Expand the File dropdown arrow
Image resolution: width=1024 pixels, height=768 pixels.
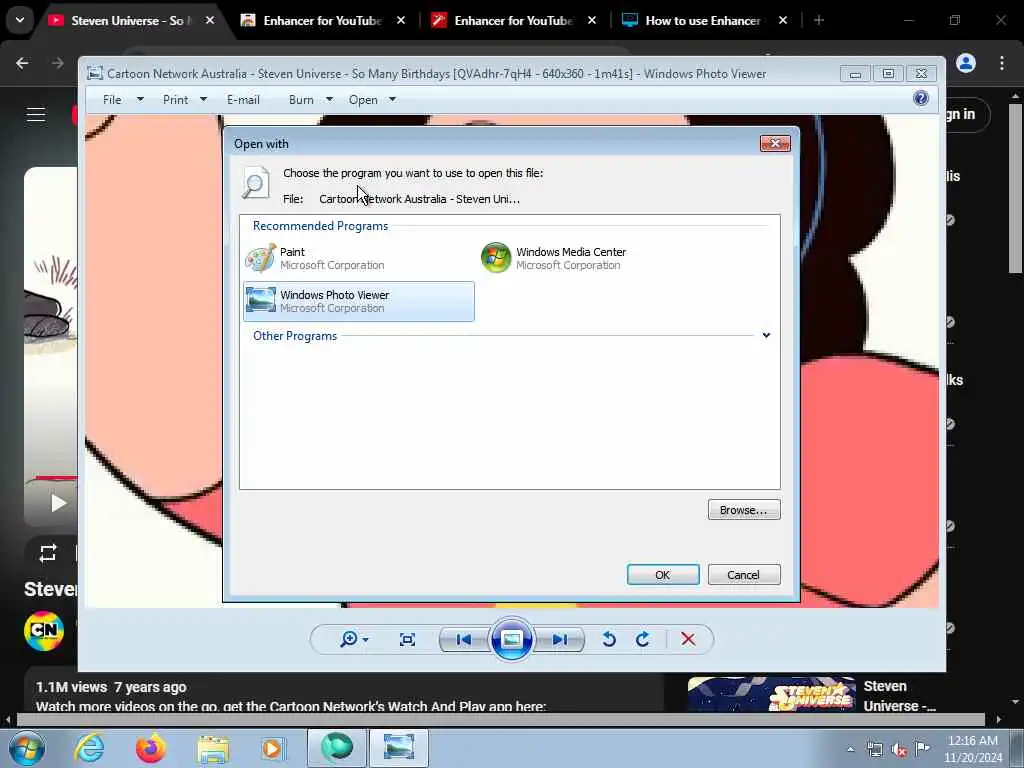tap(140, 99)
